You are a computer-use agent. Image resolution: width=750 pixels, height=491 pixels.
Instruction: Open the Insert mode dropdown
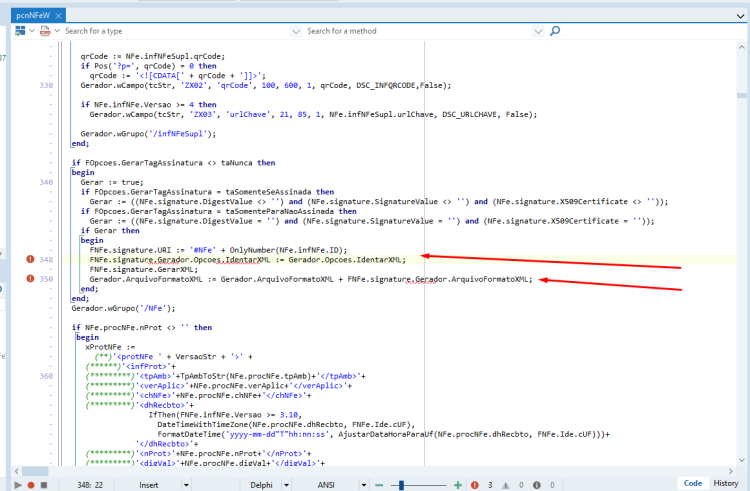186,485
